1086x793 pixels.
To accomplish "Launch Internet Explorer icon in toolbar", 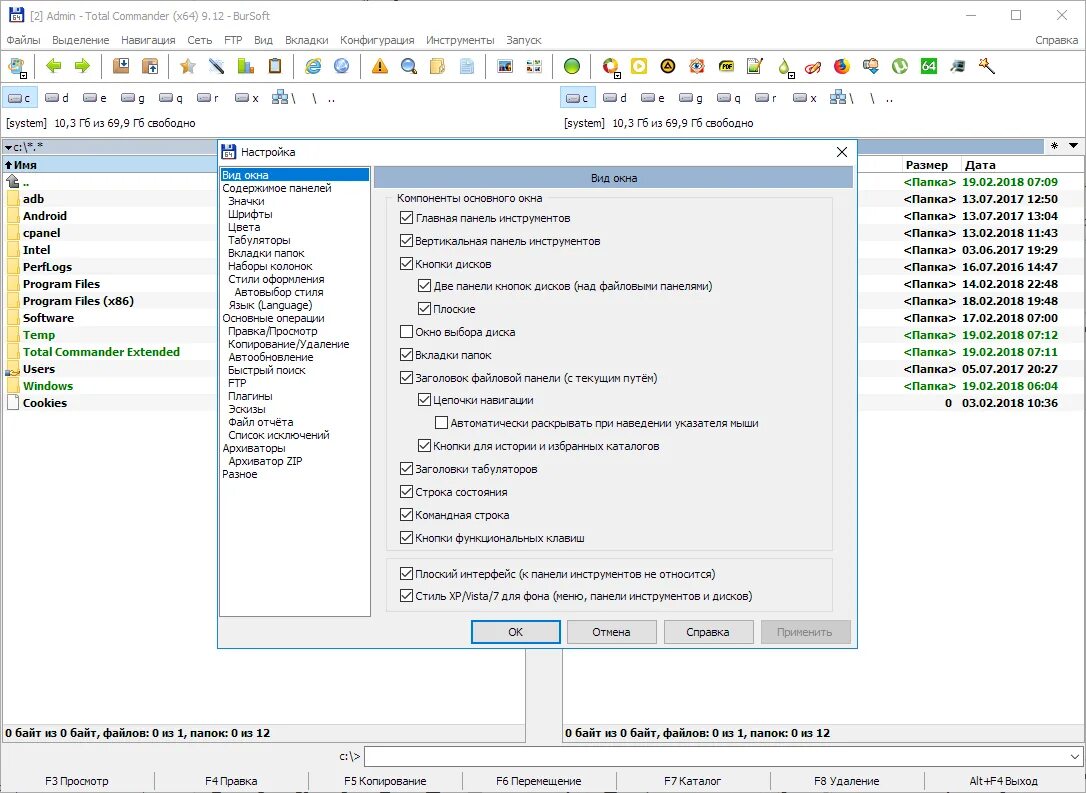I will (313, 66).
